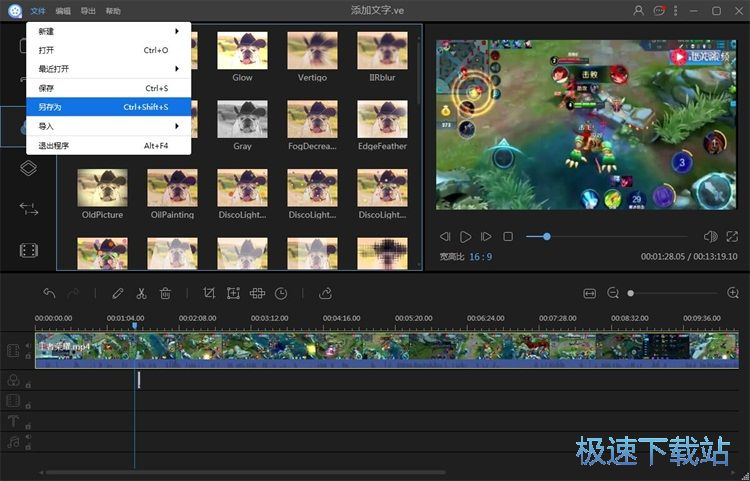Toggle the audio track lock
Image resolution: width=750 pixels, height=481 pixels.
click(28, 448)
